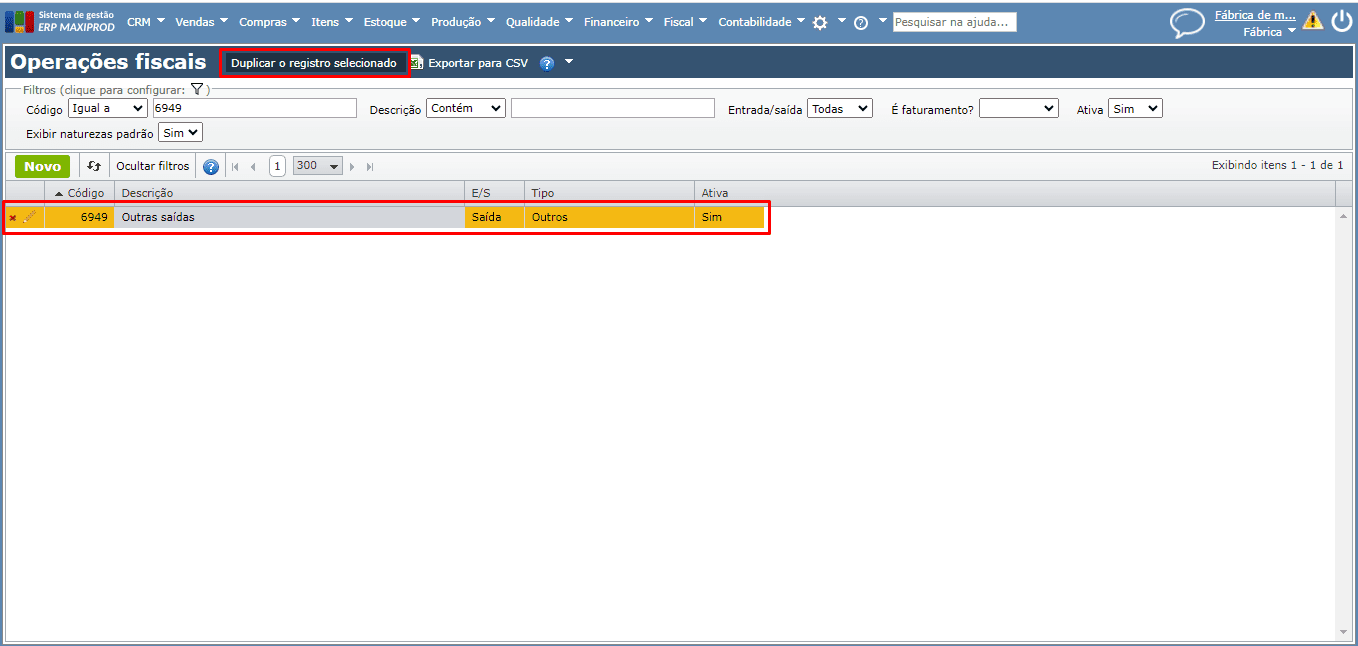This screenshot has height=646, width=1358.
Task: Click the blue help icon beside Exportar para CSV
Action: coord(547,63)
